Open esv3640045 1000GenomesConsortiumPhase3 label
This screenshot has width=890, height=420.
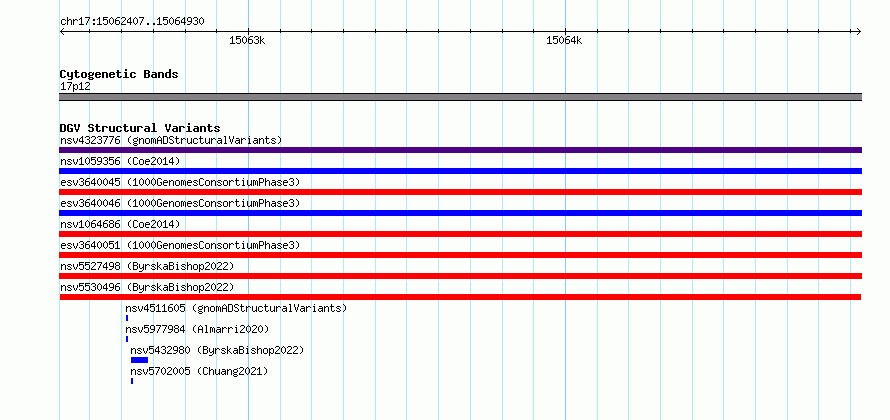(x=180, y=182)
